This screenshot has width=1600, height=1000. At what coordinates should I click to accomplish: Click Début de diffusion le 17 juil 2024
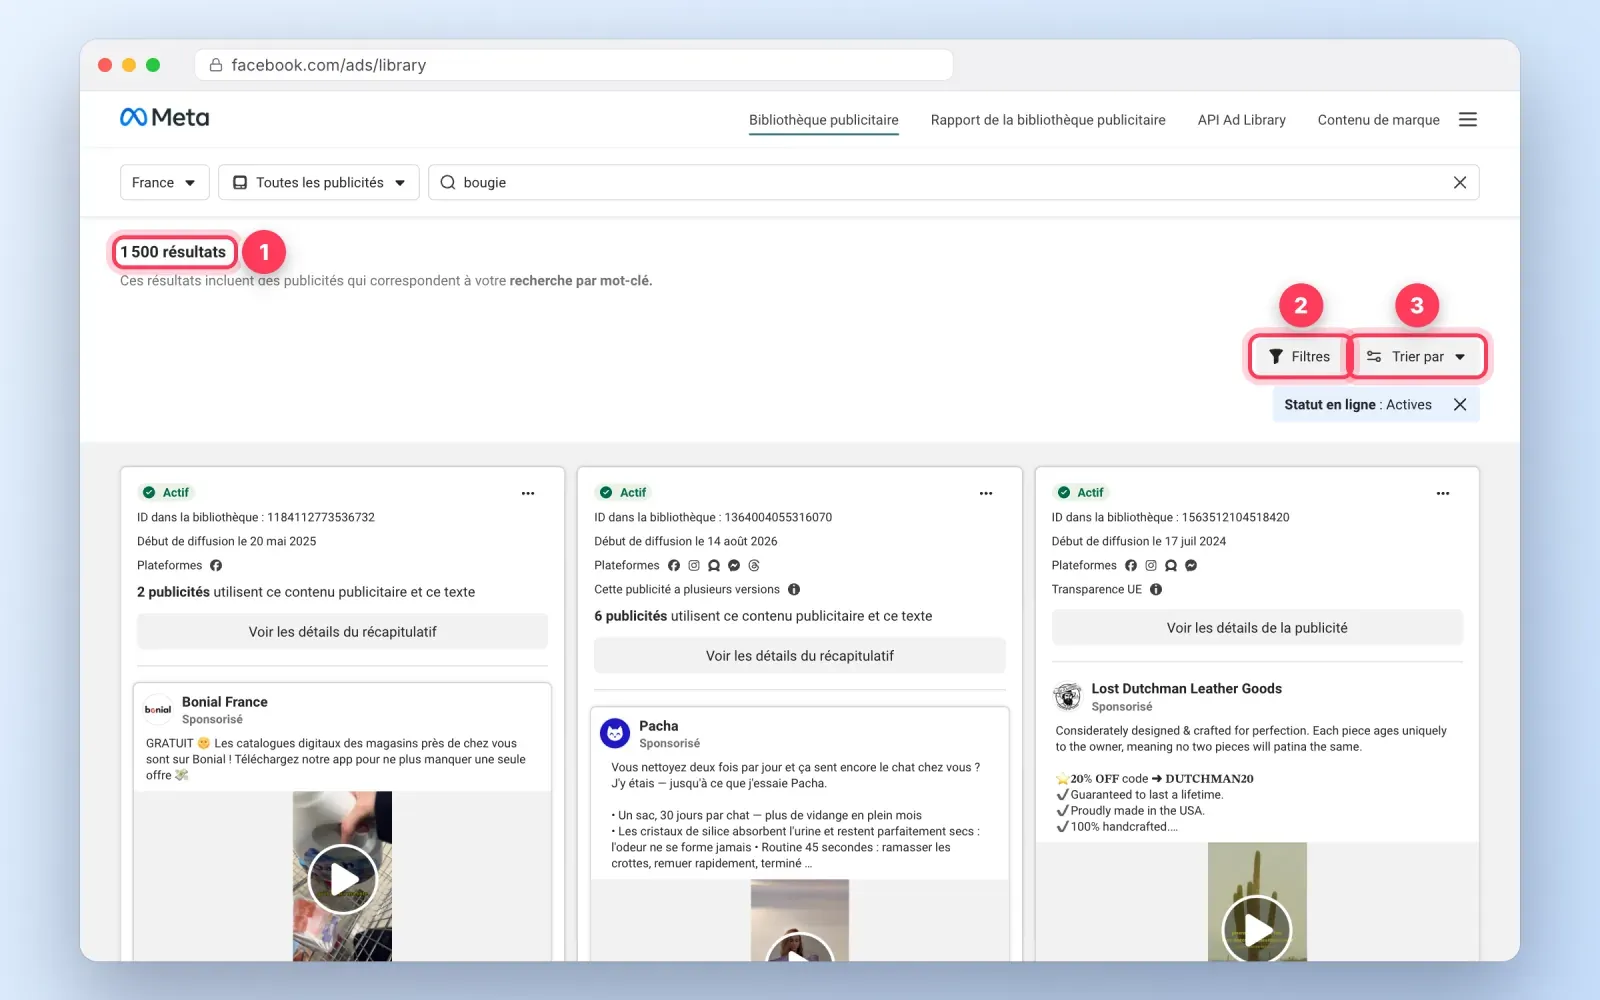[x=1139, y=542]
